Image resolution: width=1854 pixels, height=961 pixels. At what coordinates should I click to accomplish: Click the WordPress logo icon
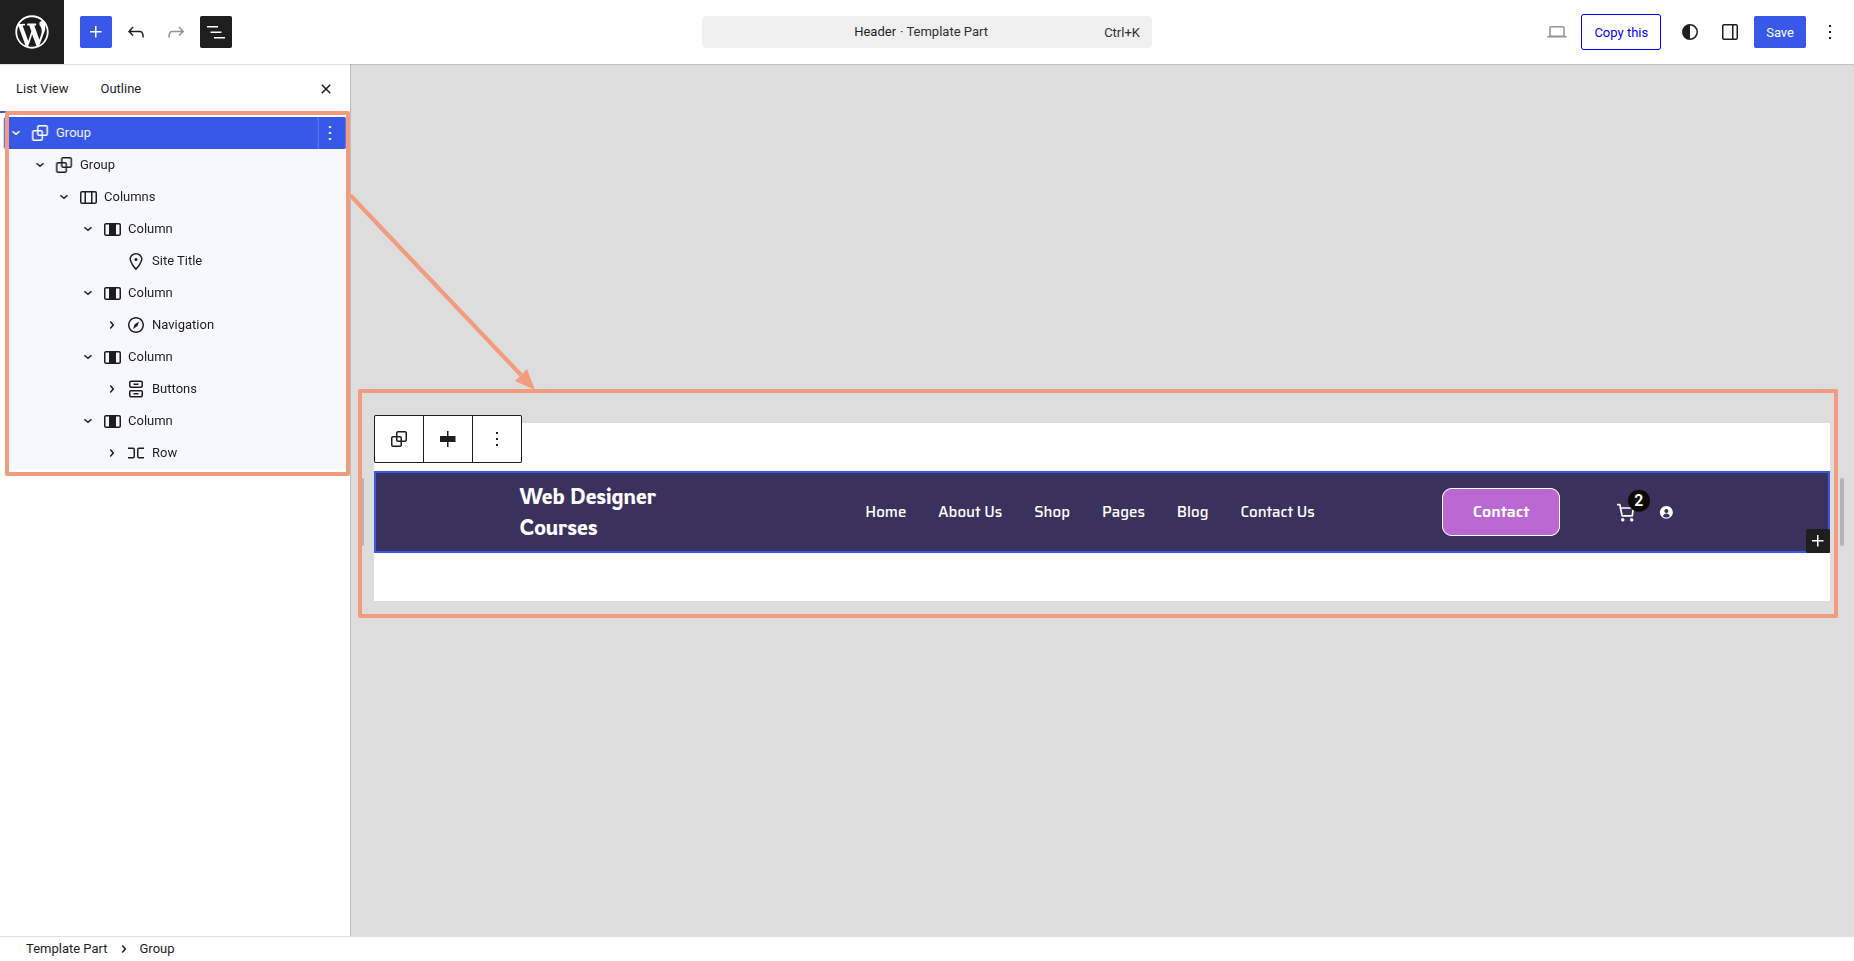point(32,32)
